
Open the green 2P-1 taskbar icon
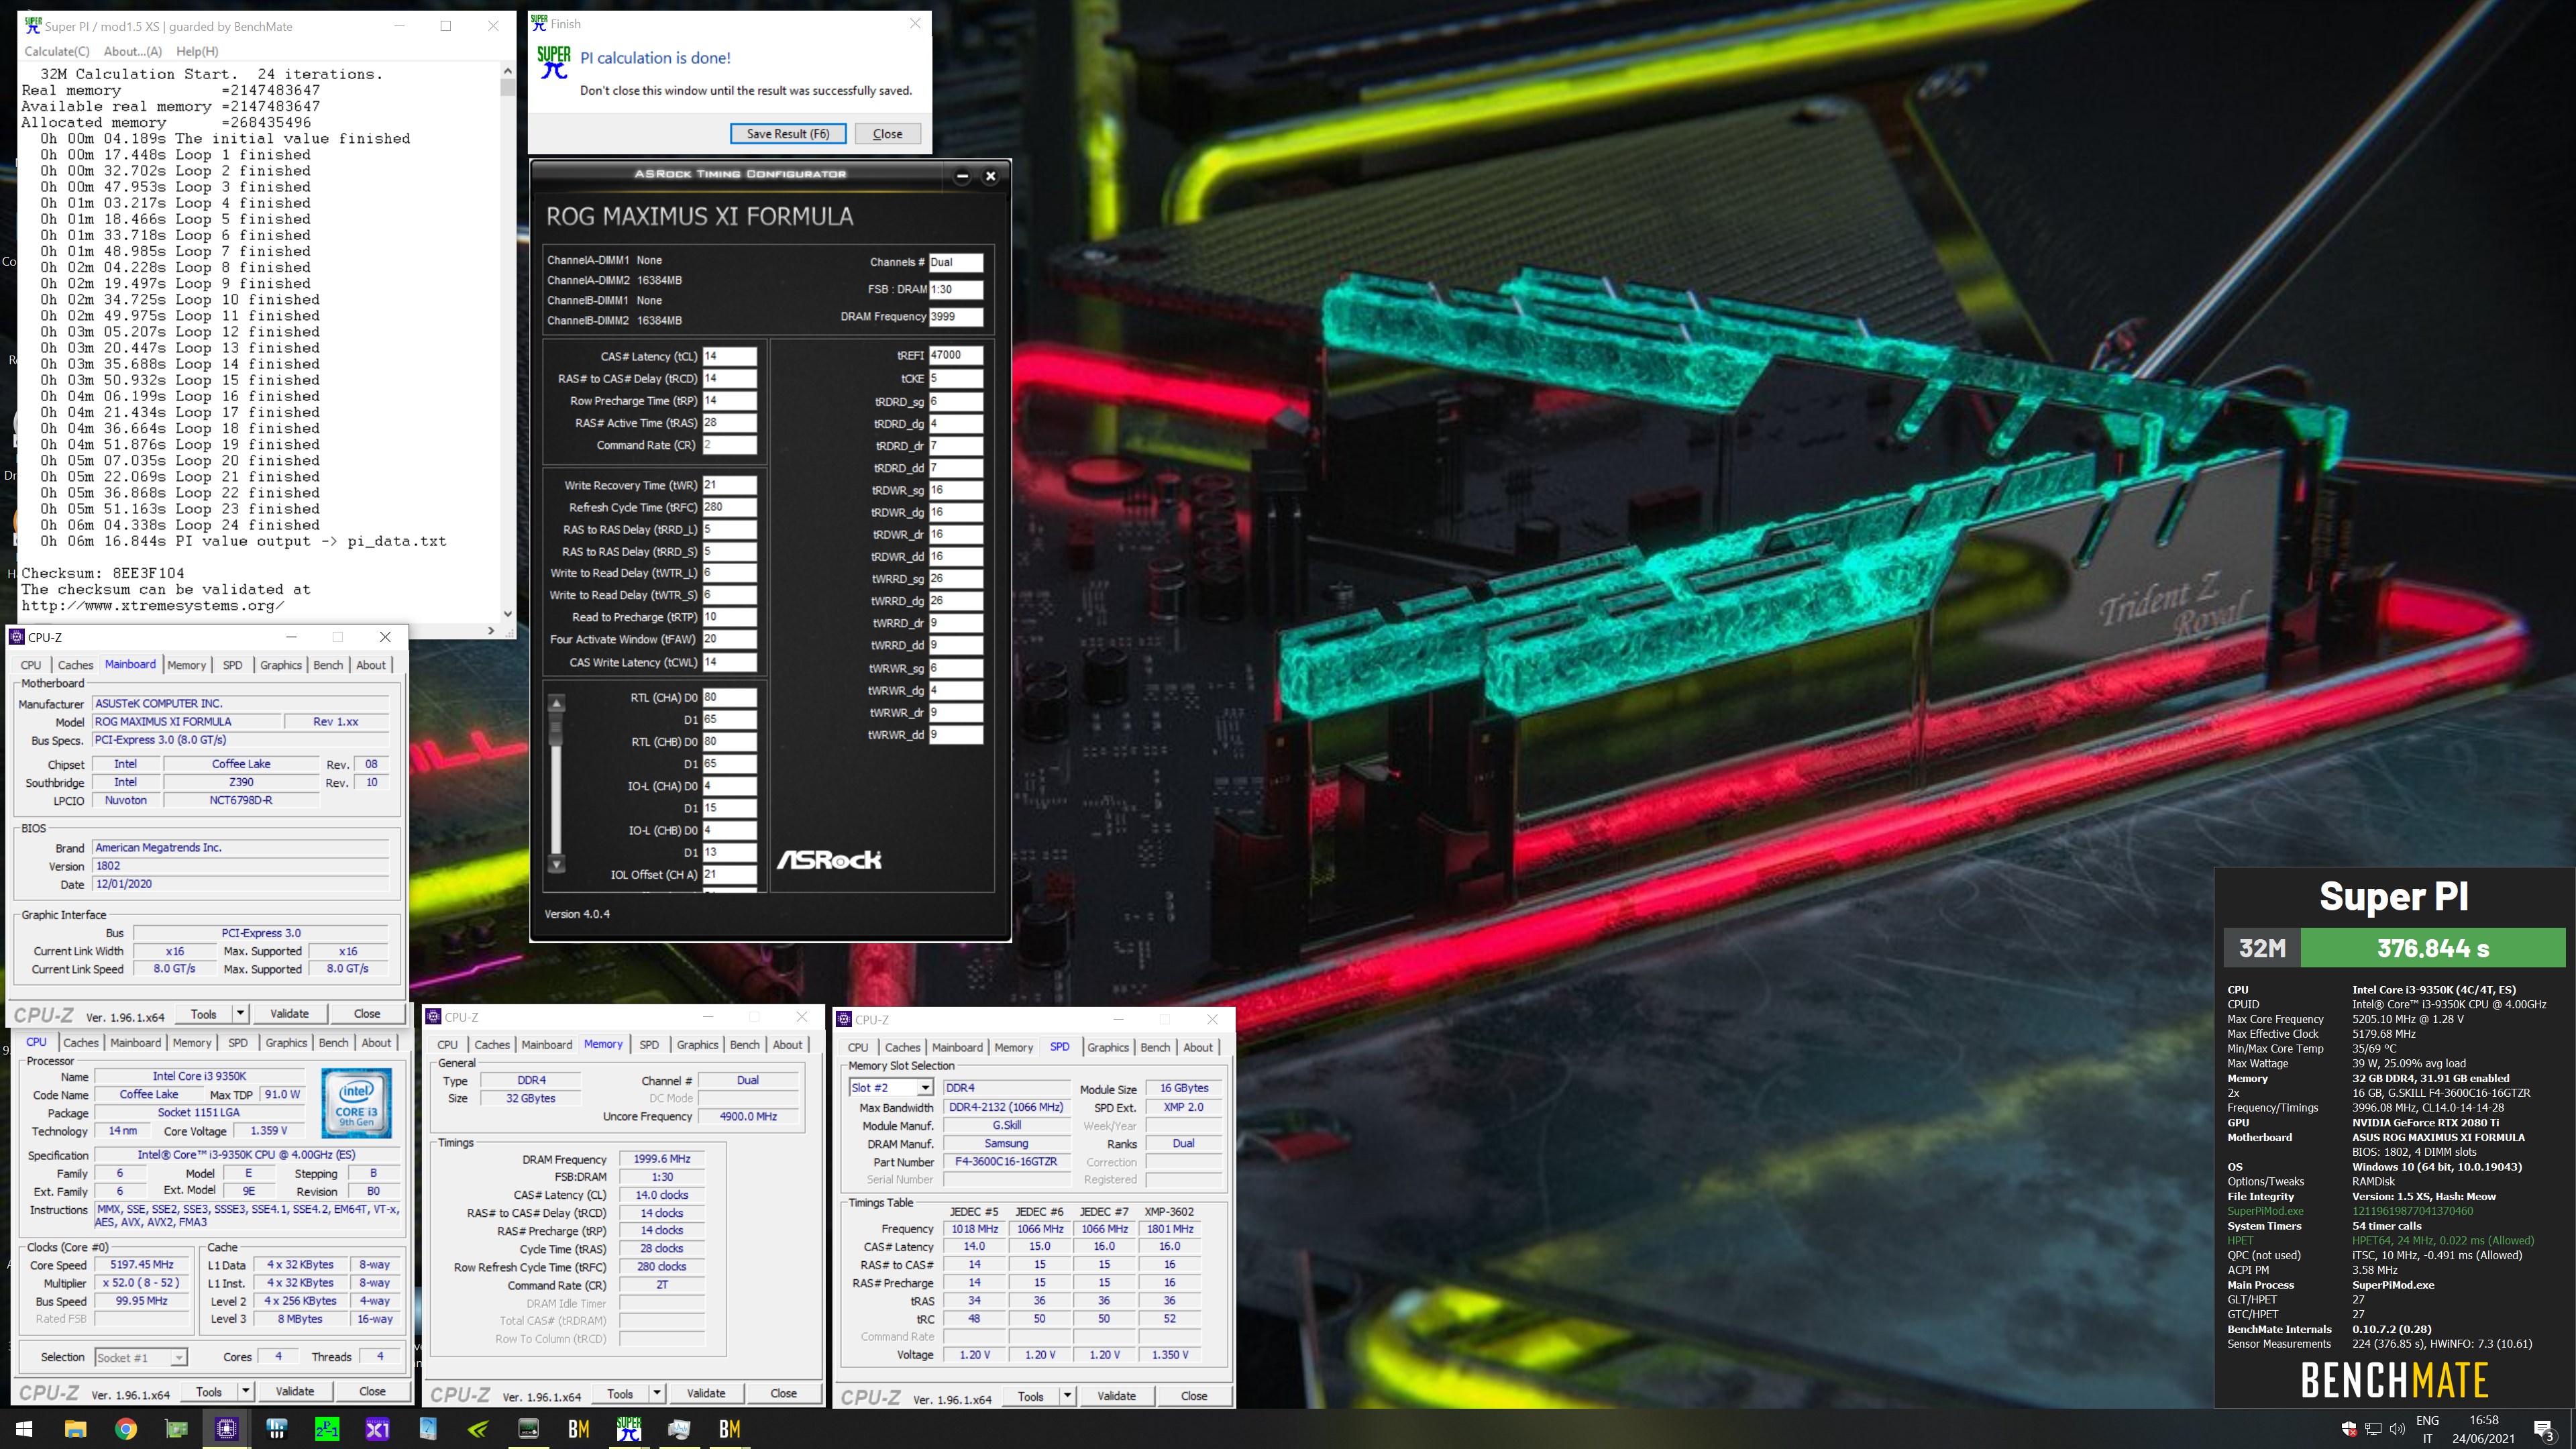pos(327,1429)
